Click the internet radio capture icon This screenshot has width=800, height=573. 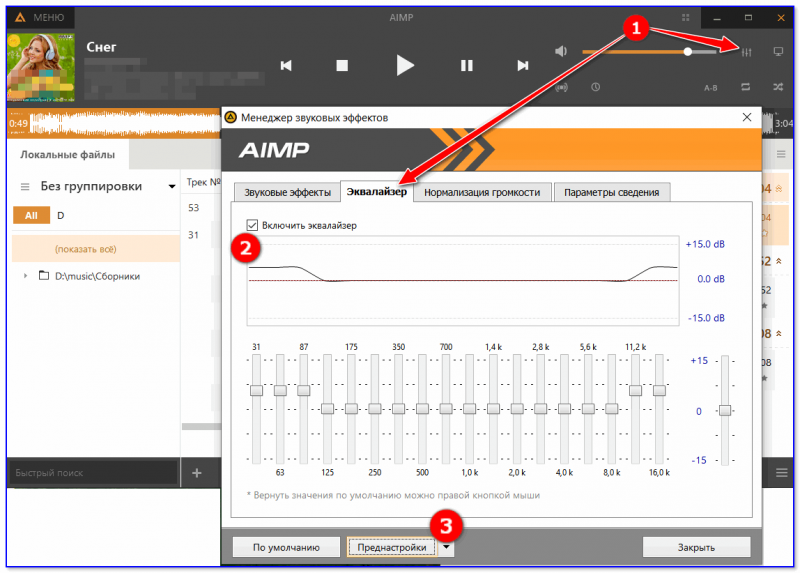[x=561, y=87]
